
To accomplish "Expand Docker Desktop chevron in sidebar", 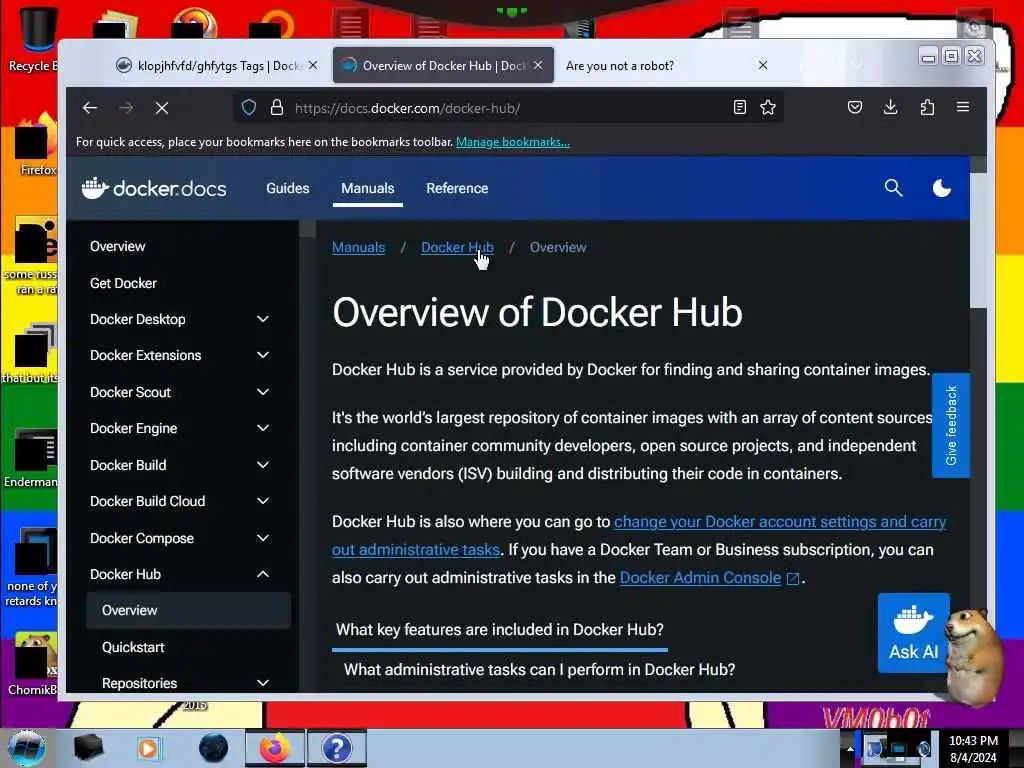I will pos(263,319).
